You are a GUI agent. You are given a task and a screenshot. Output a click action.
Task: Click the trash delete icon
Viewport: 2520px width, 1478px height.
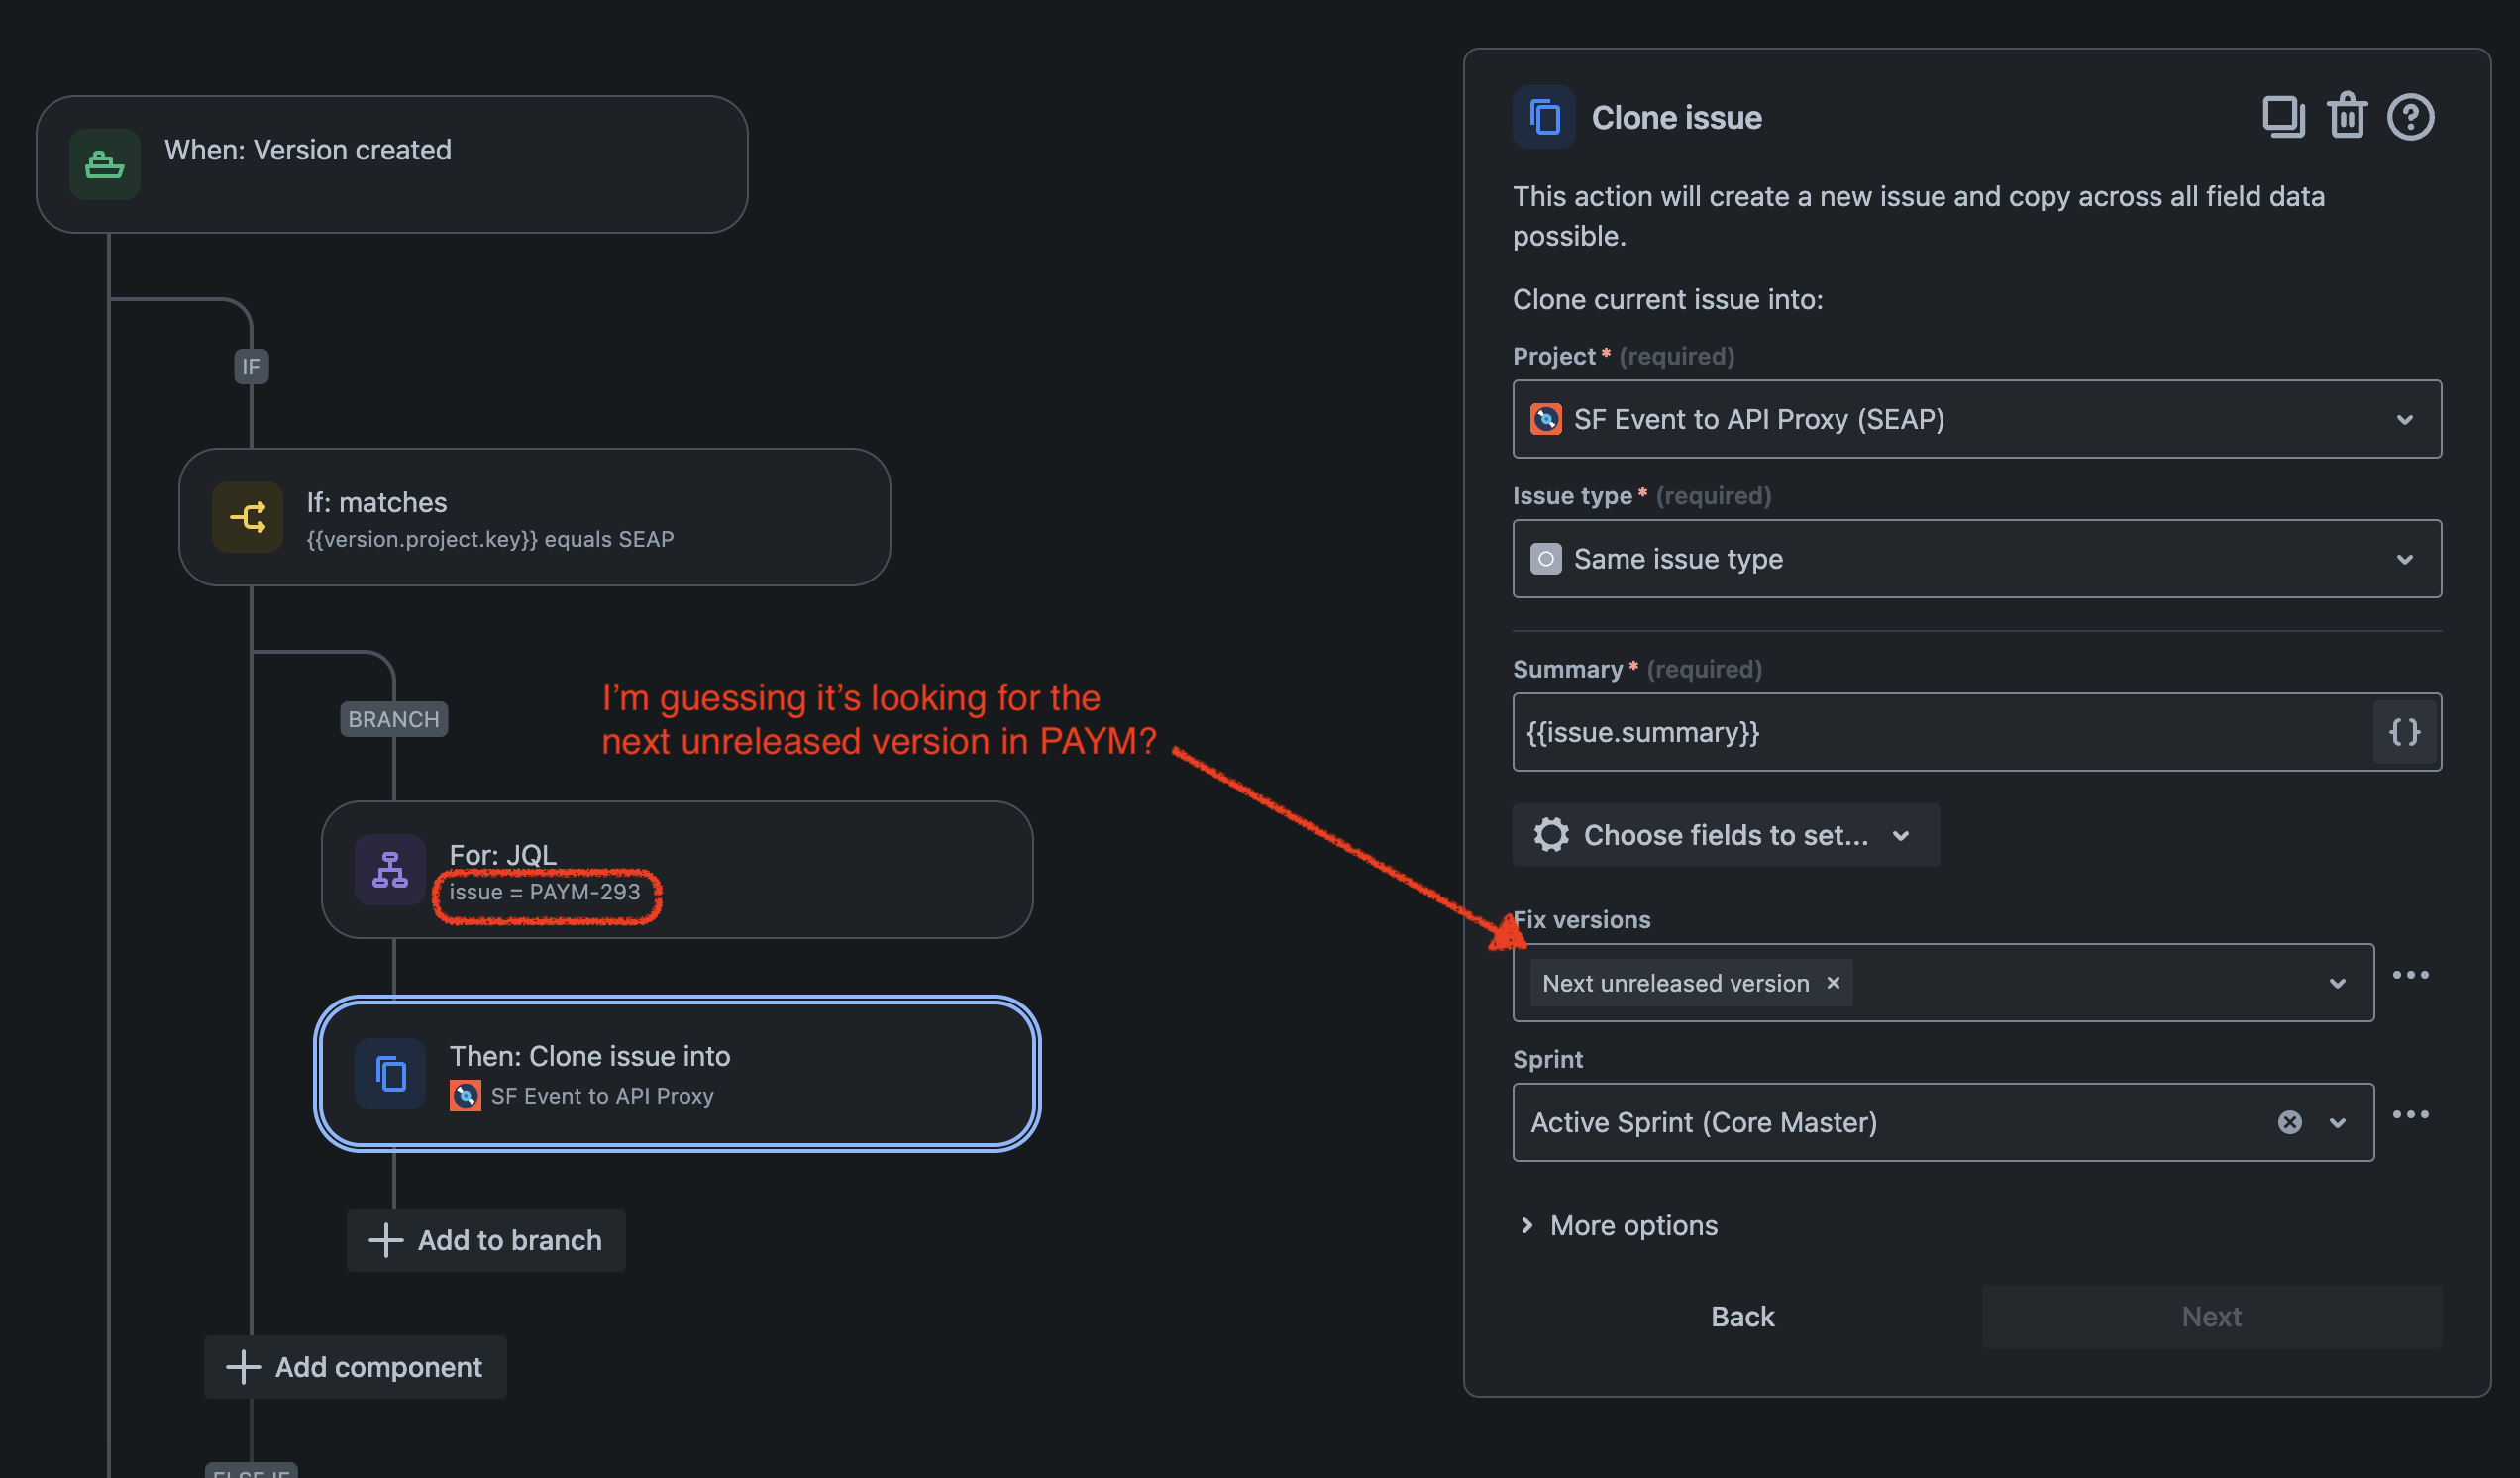[x=2346, y=116]
